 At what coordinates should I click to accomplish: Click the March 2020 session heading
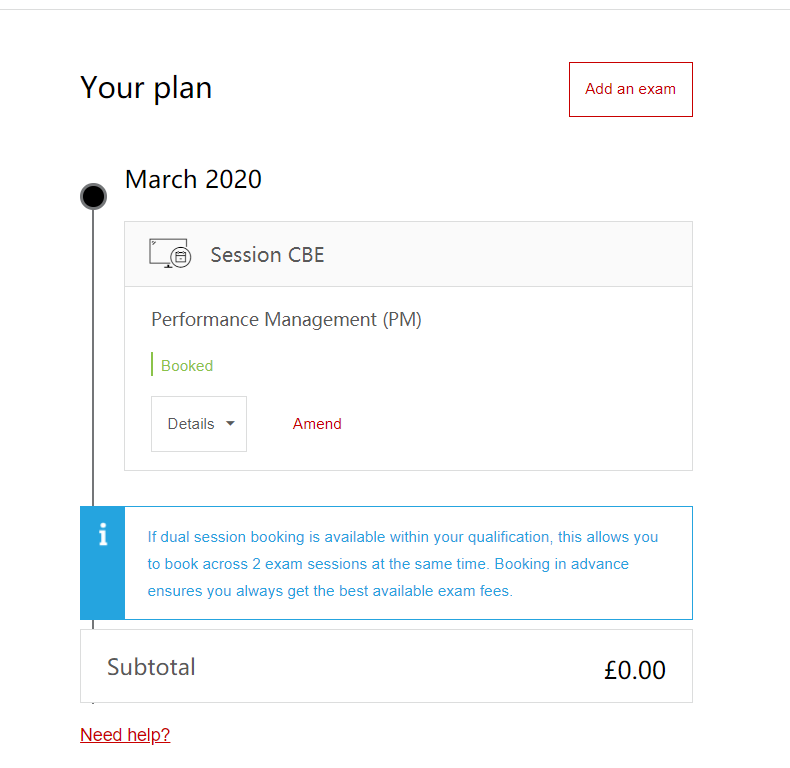pos(193,180)
